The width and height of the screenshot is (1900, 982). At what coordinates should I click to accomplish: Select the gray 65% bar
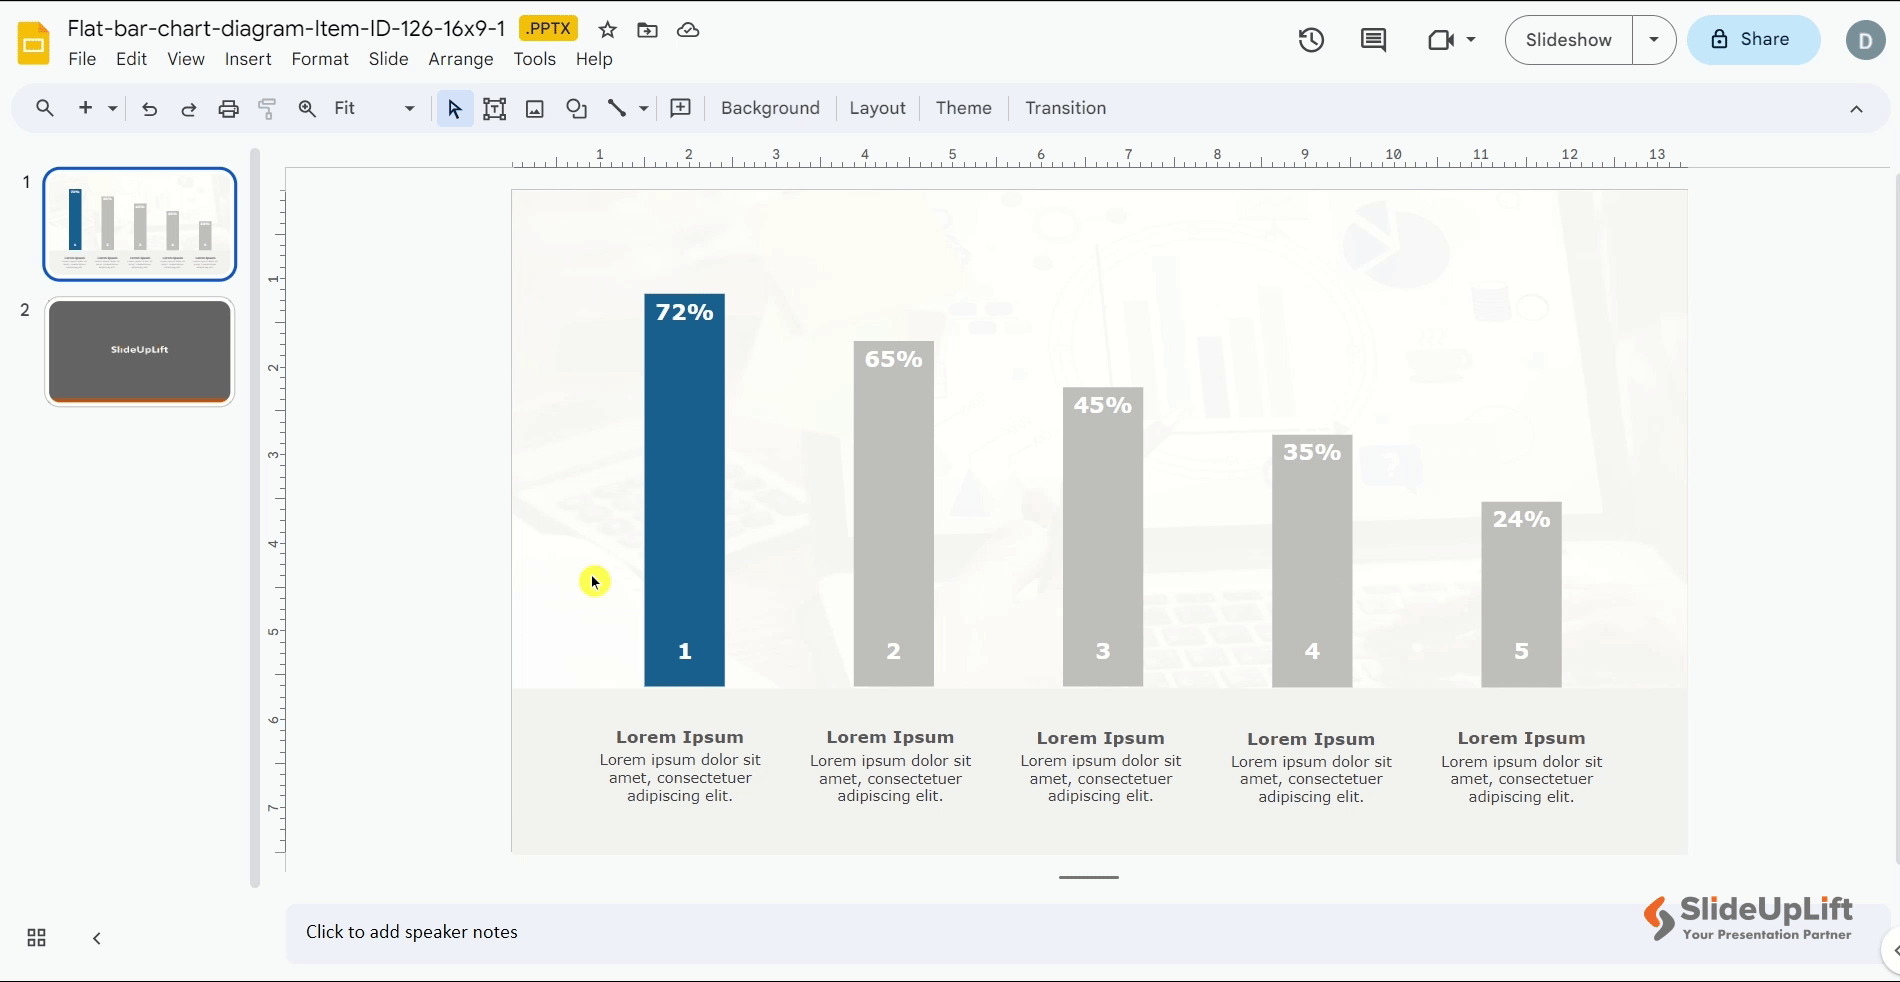(893, 514)
